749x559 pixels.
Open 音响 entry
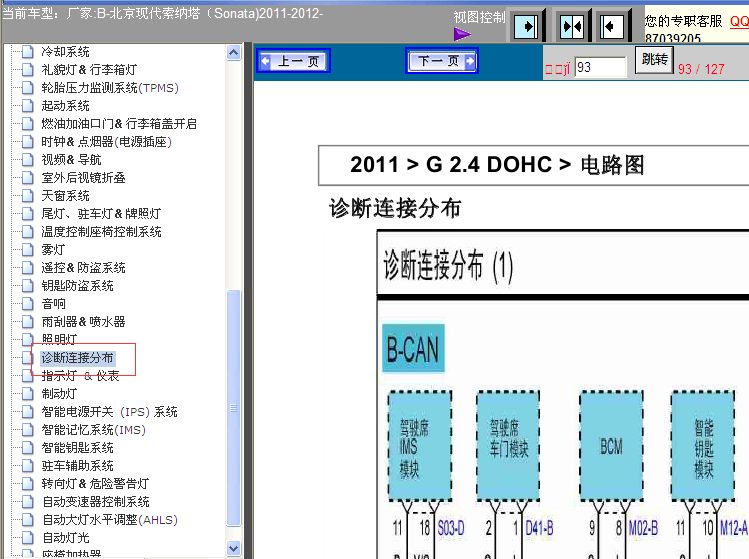(x=54, y=304)
